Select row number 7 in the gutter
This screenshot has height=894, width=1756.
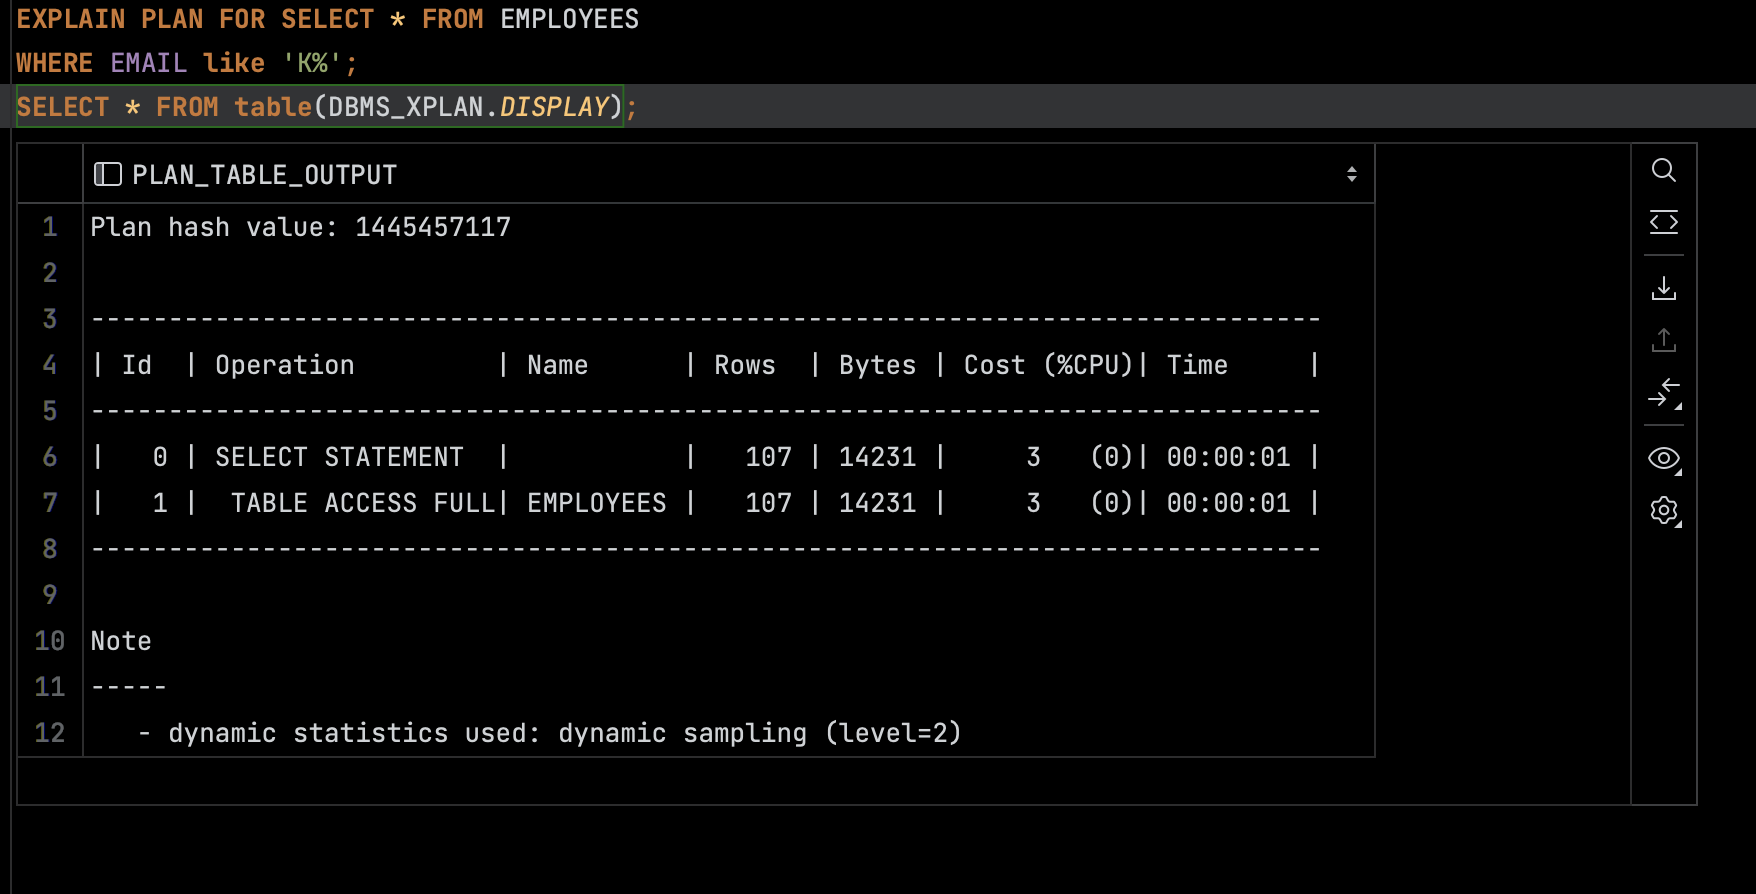pyautogui.click(x=50, y=503)
